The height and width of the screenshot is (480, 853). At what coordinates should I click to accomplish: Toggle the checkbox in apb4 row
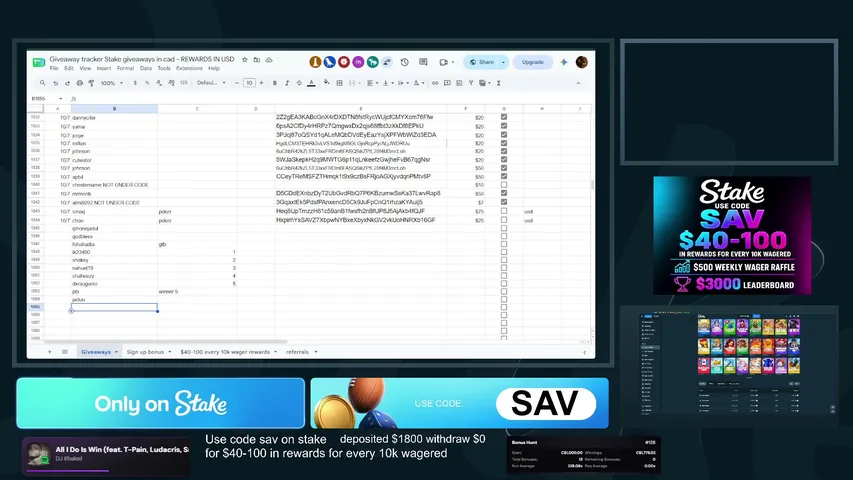click(504, 176)
